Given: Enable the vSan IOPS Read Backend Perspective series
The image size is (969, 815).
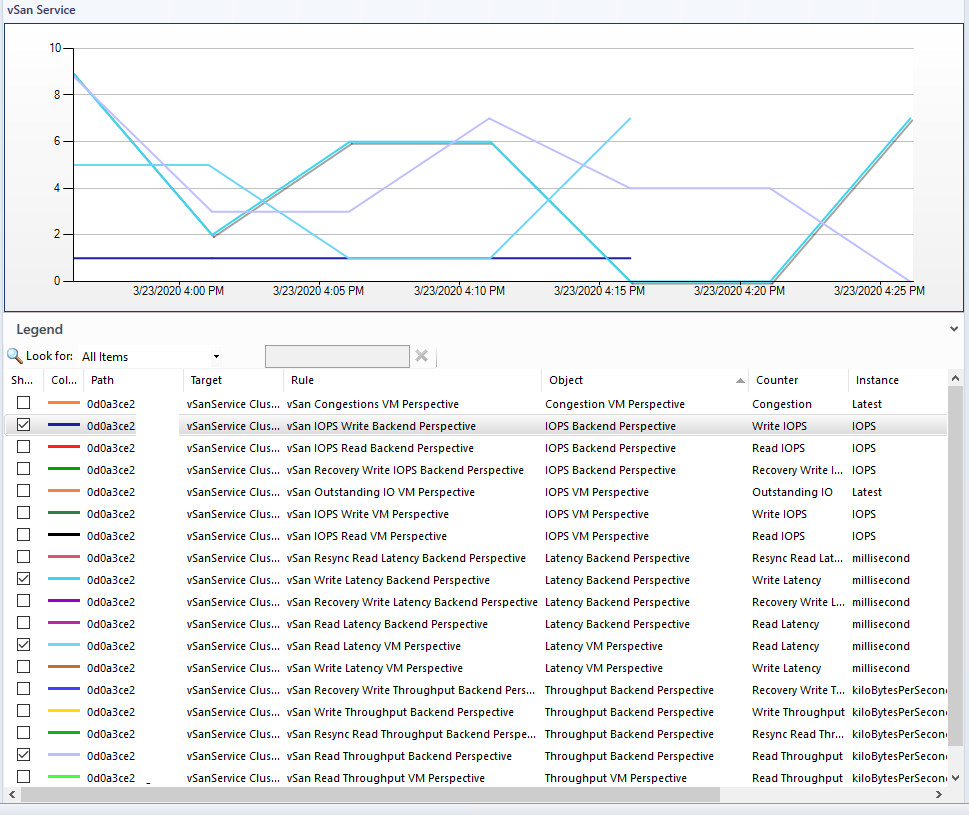Looking at the screenshot, I should click(23, 447).
